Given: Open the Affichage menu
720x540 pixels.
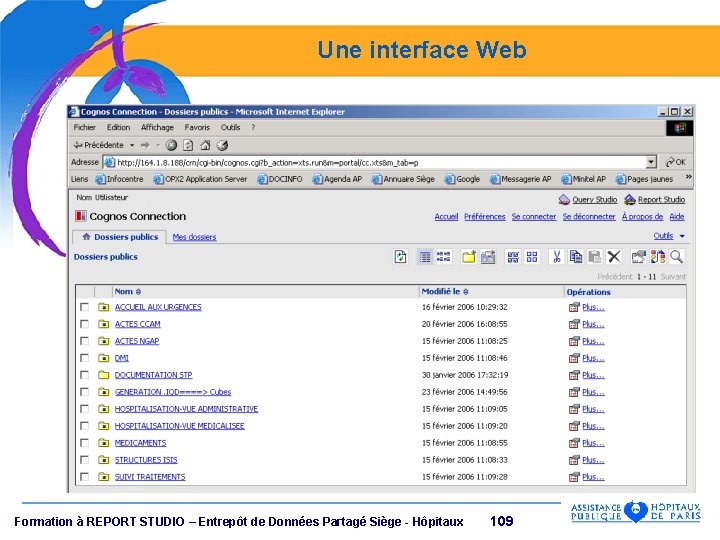Looking at the screenshot, I should tap(157, 128).
